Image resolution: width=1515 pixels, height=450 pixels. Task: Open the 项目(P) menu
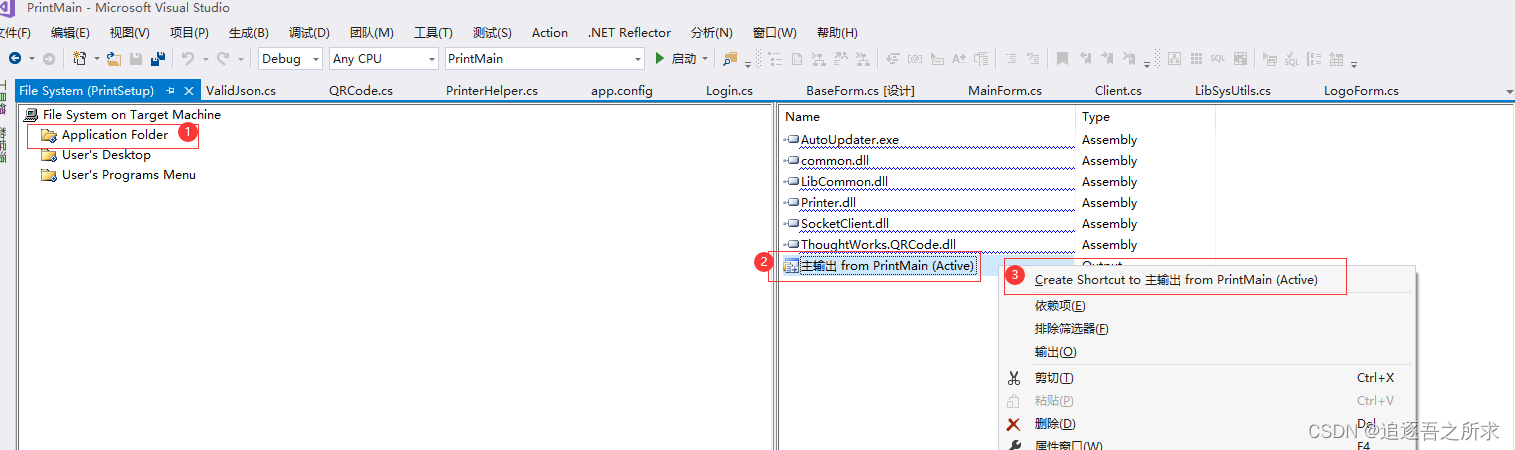(189, 33)
